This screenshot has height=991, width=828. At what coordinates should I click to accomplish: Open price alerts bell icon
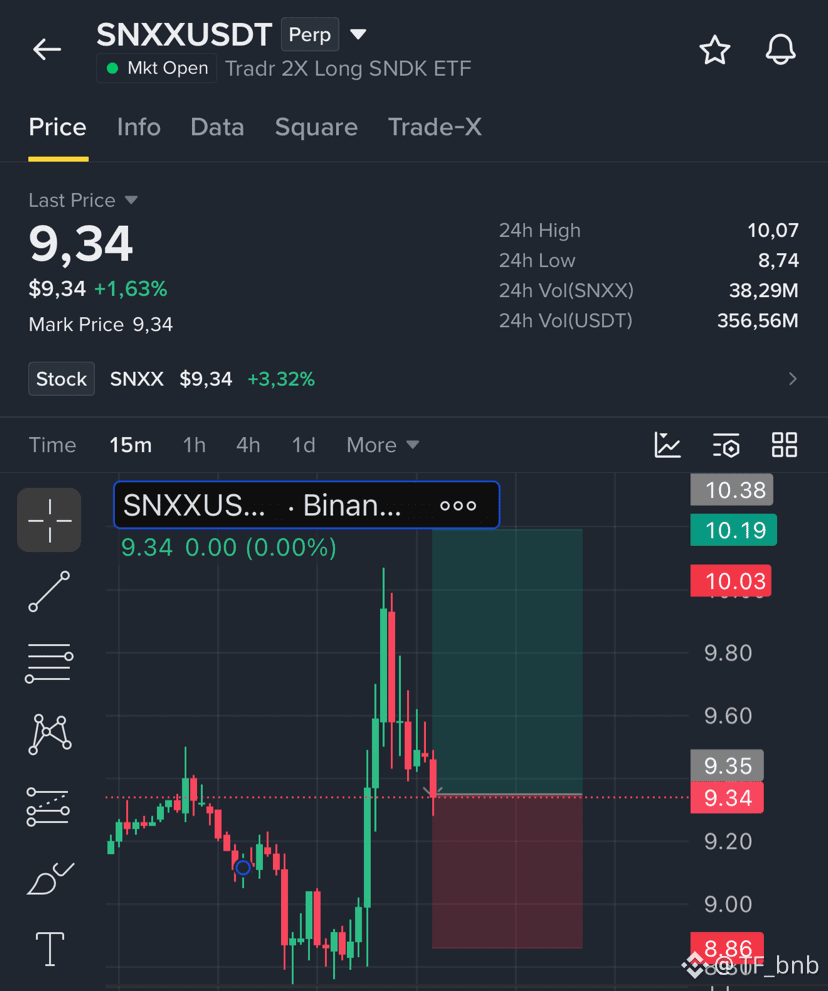pos(781,49)
